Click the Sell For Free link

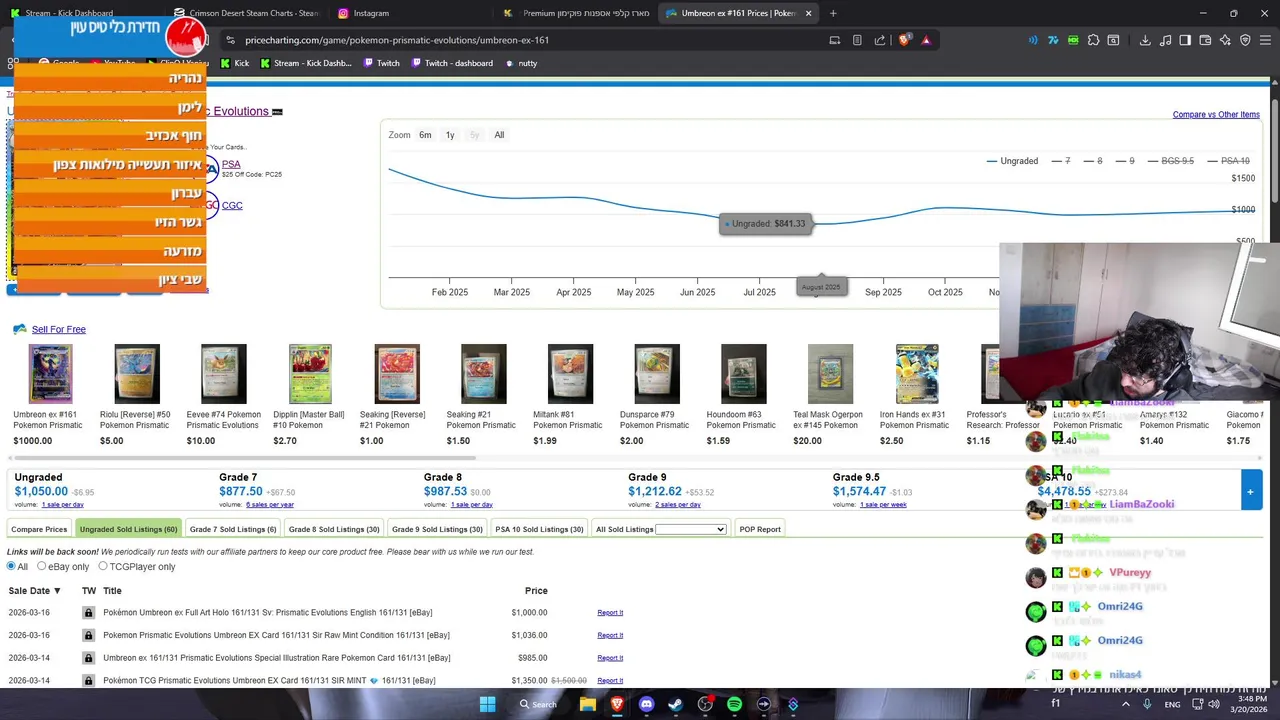coord(59,329)
